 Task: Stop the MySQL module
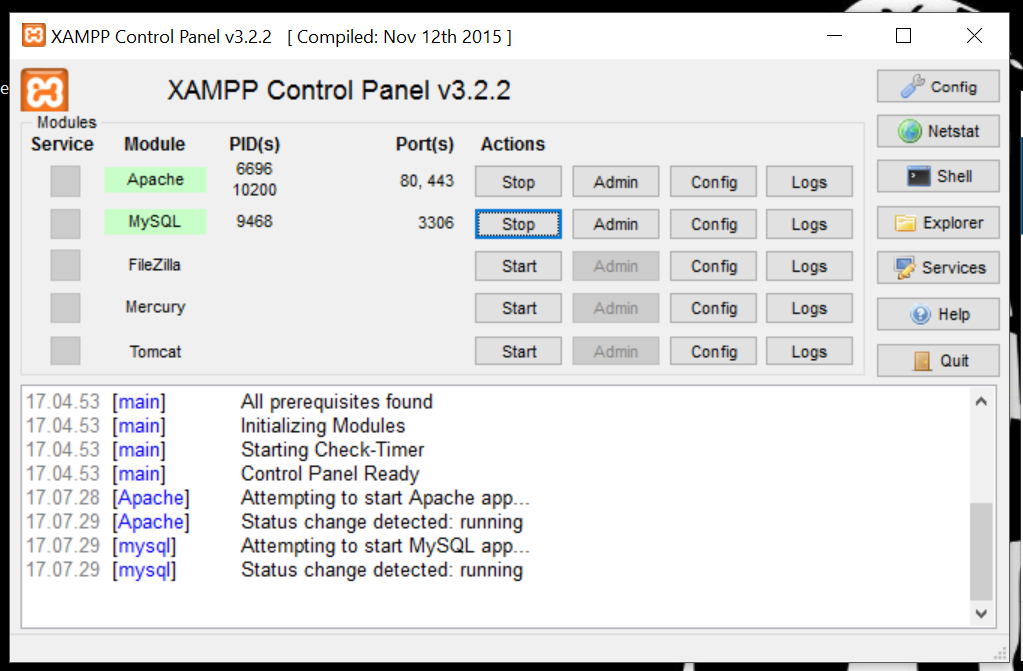(x=518, y=224)
